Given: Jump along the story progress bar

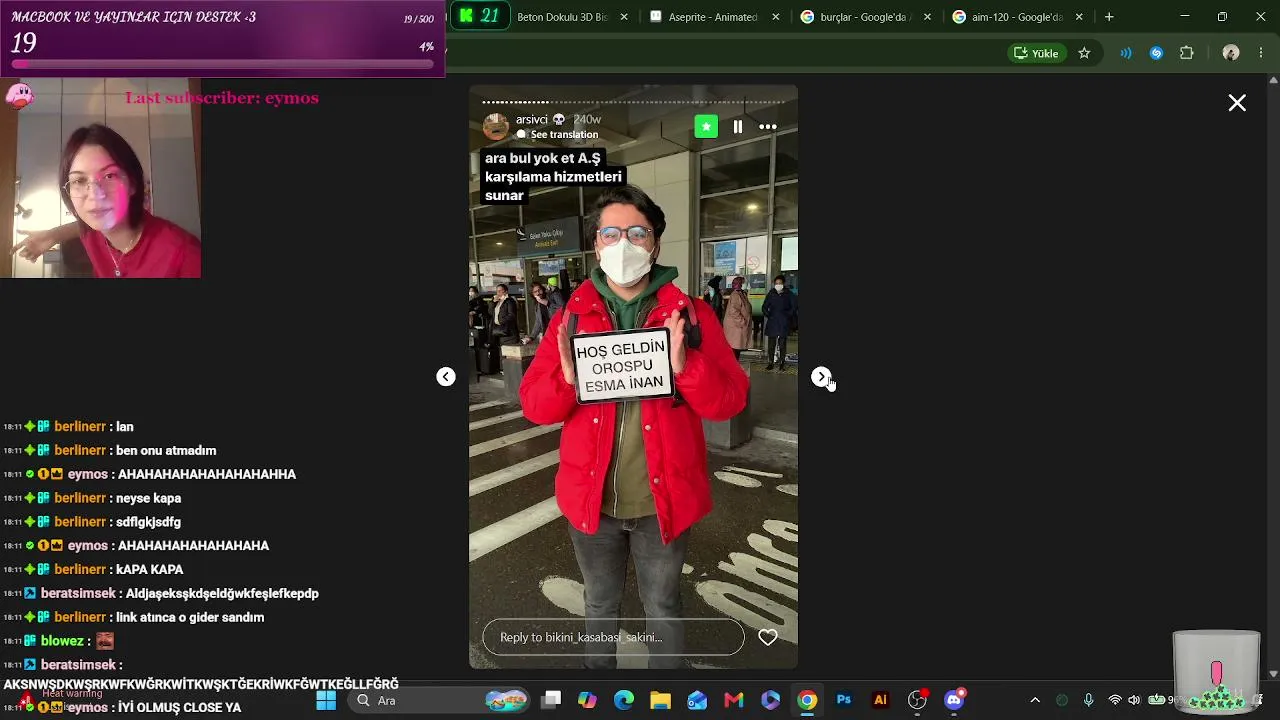Looking at the screenshot, I should (x=634, y=102).
